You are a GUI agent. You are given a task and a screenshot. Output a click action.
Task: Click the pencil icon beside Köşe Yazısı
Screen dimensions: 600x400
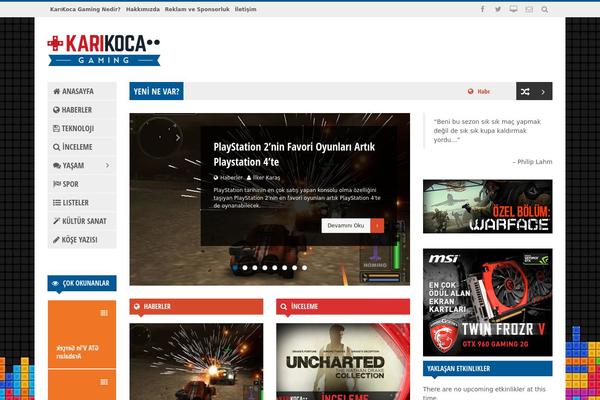tap(56, 240)
